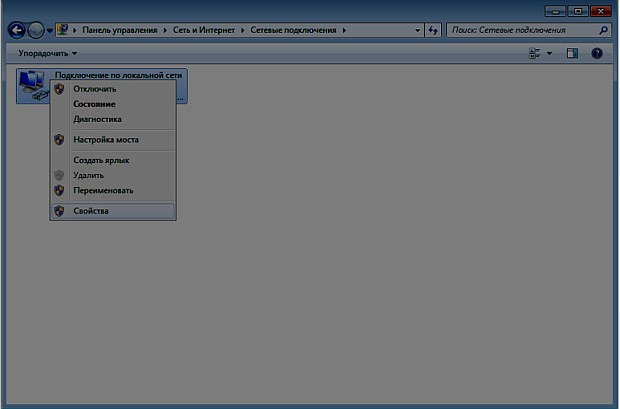Select the local area connection adapter icon
Image resolution: width=620 pixels, height=409 pixels.
click(31, 85)
